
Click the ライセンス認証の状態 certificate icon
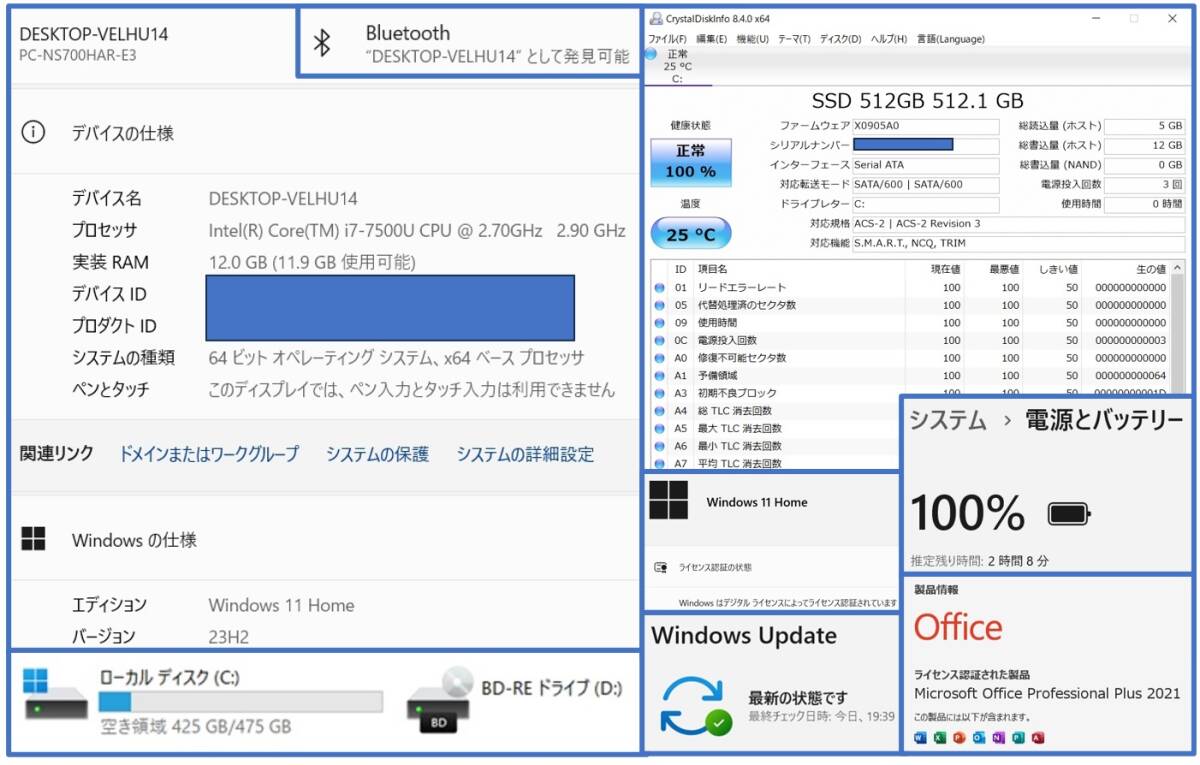(x=660, y=567)
